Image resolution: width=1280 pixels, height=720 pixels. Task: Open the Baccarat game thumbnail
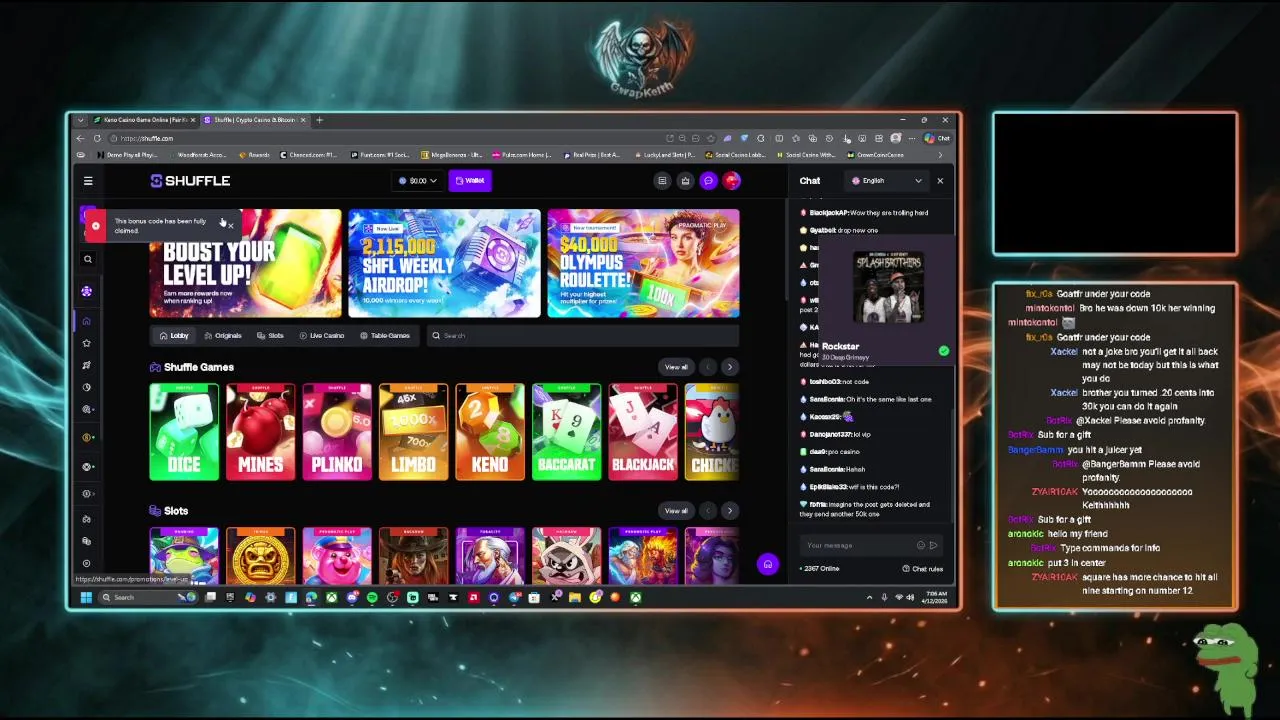point(567,432)
